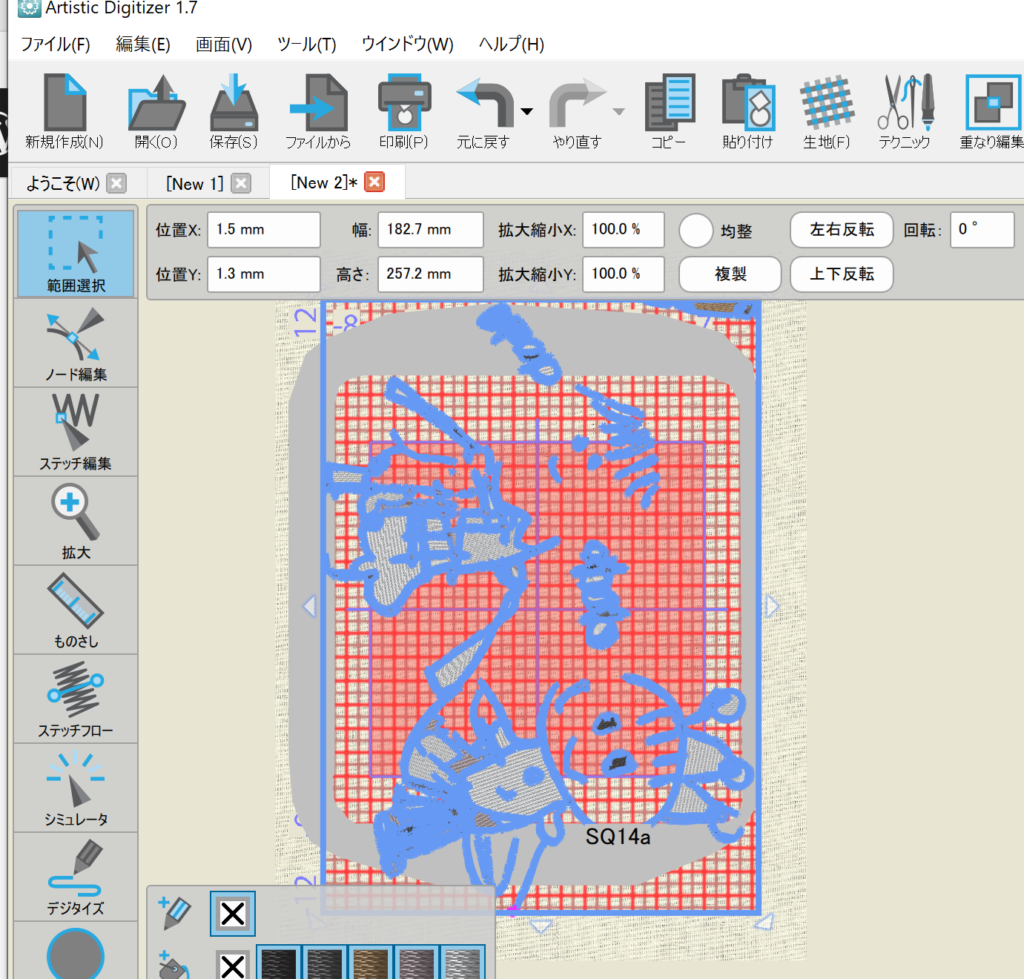Screen dimensions: 1024x979
Task: Choose the デジタイズ digitize tool
Action: 76,877
